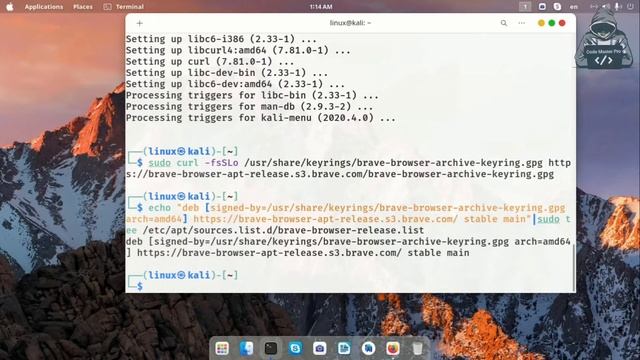This screenshot has height=360, width=640.
Task: Open the round blue-logo app in dock
Action: coord(369,348)
